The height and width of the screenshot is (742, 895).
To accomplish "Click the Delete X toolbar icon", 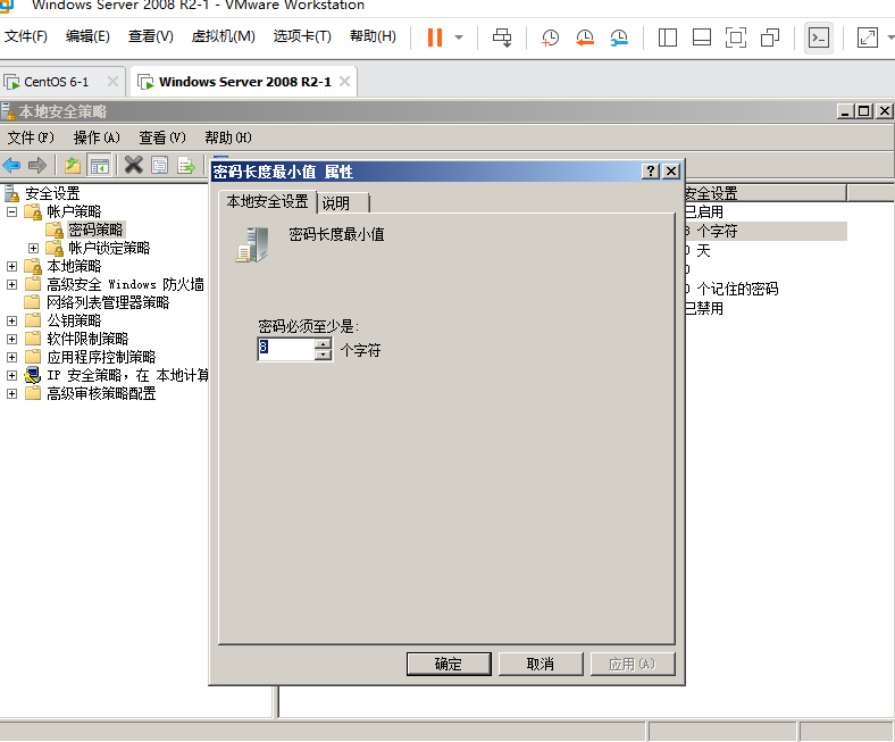I will 134,165.
